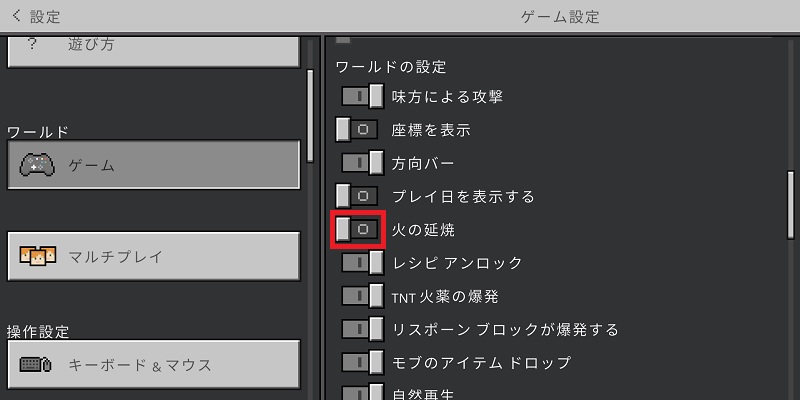Toggle リスポーン ブロックが爆発する switch

click(362, 329)
